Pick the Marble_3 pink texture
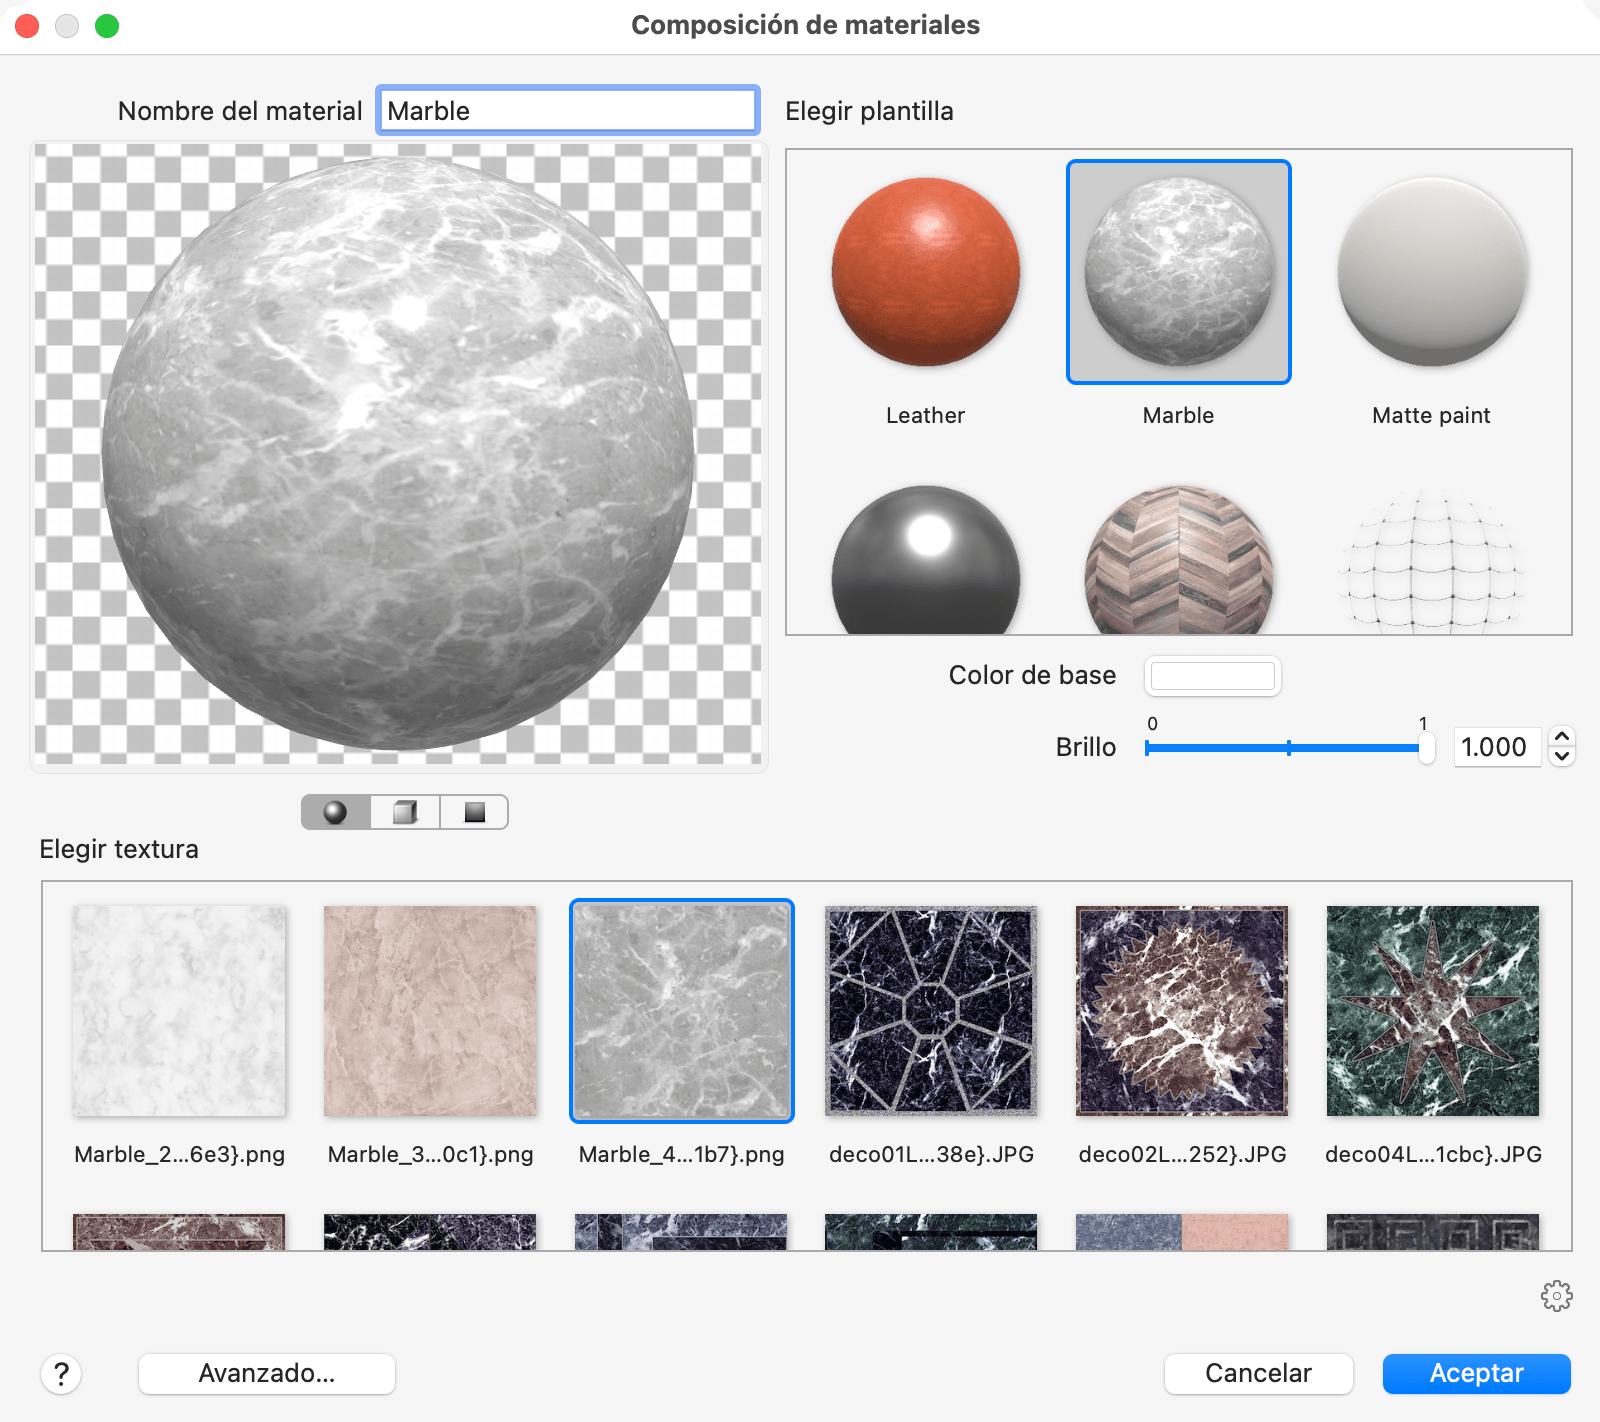The height and width of the screenshot is (1422, 1600). pos(430,1011)
